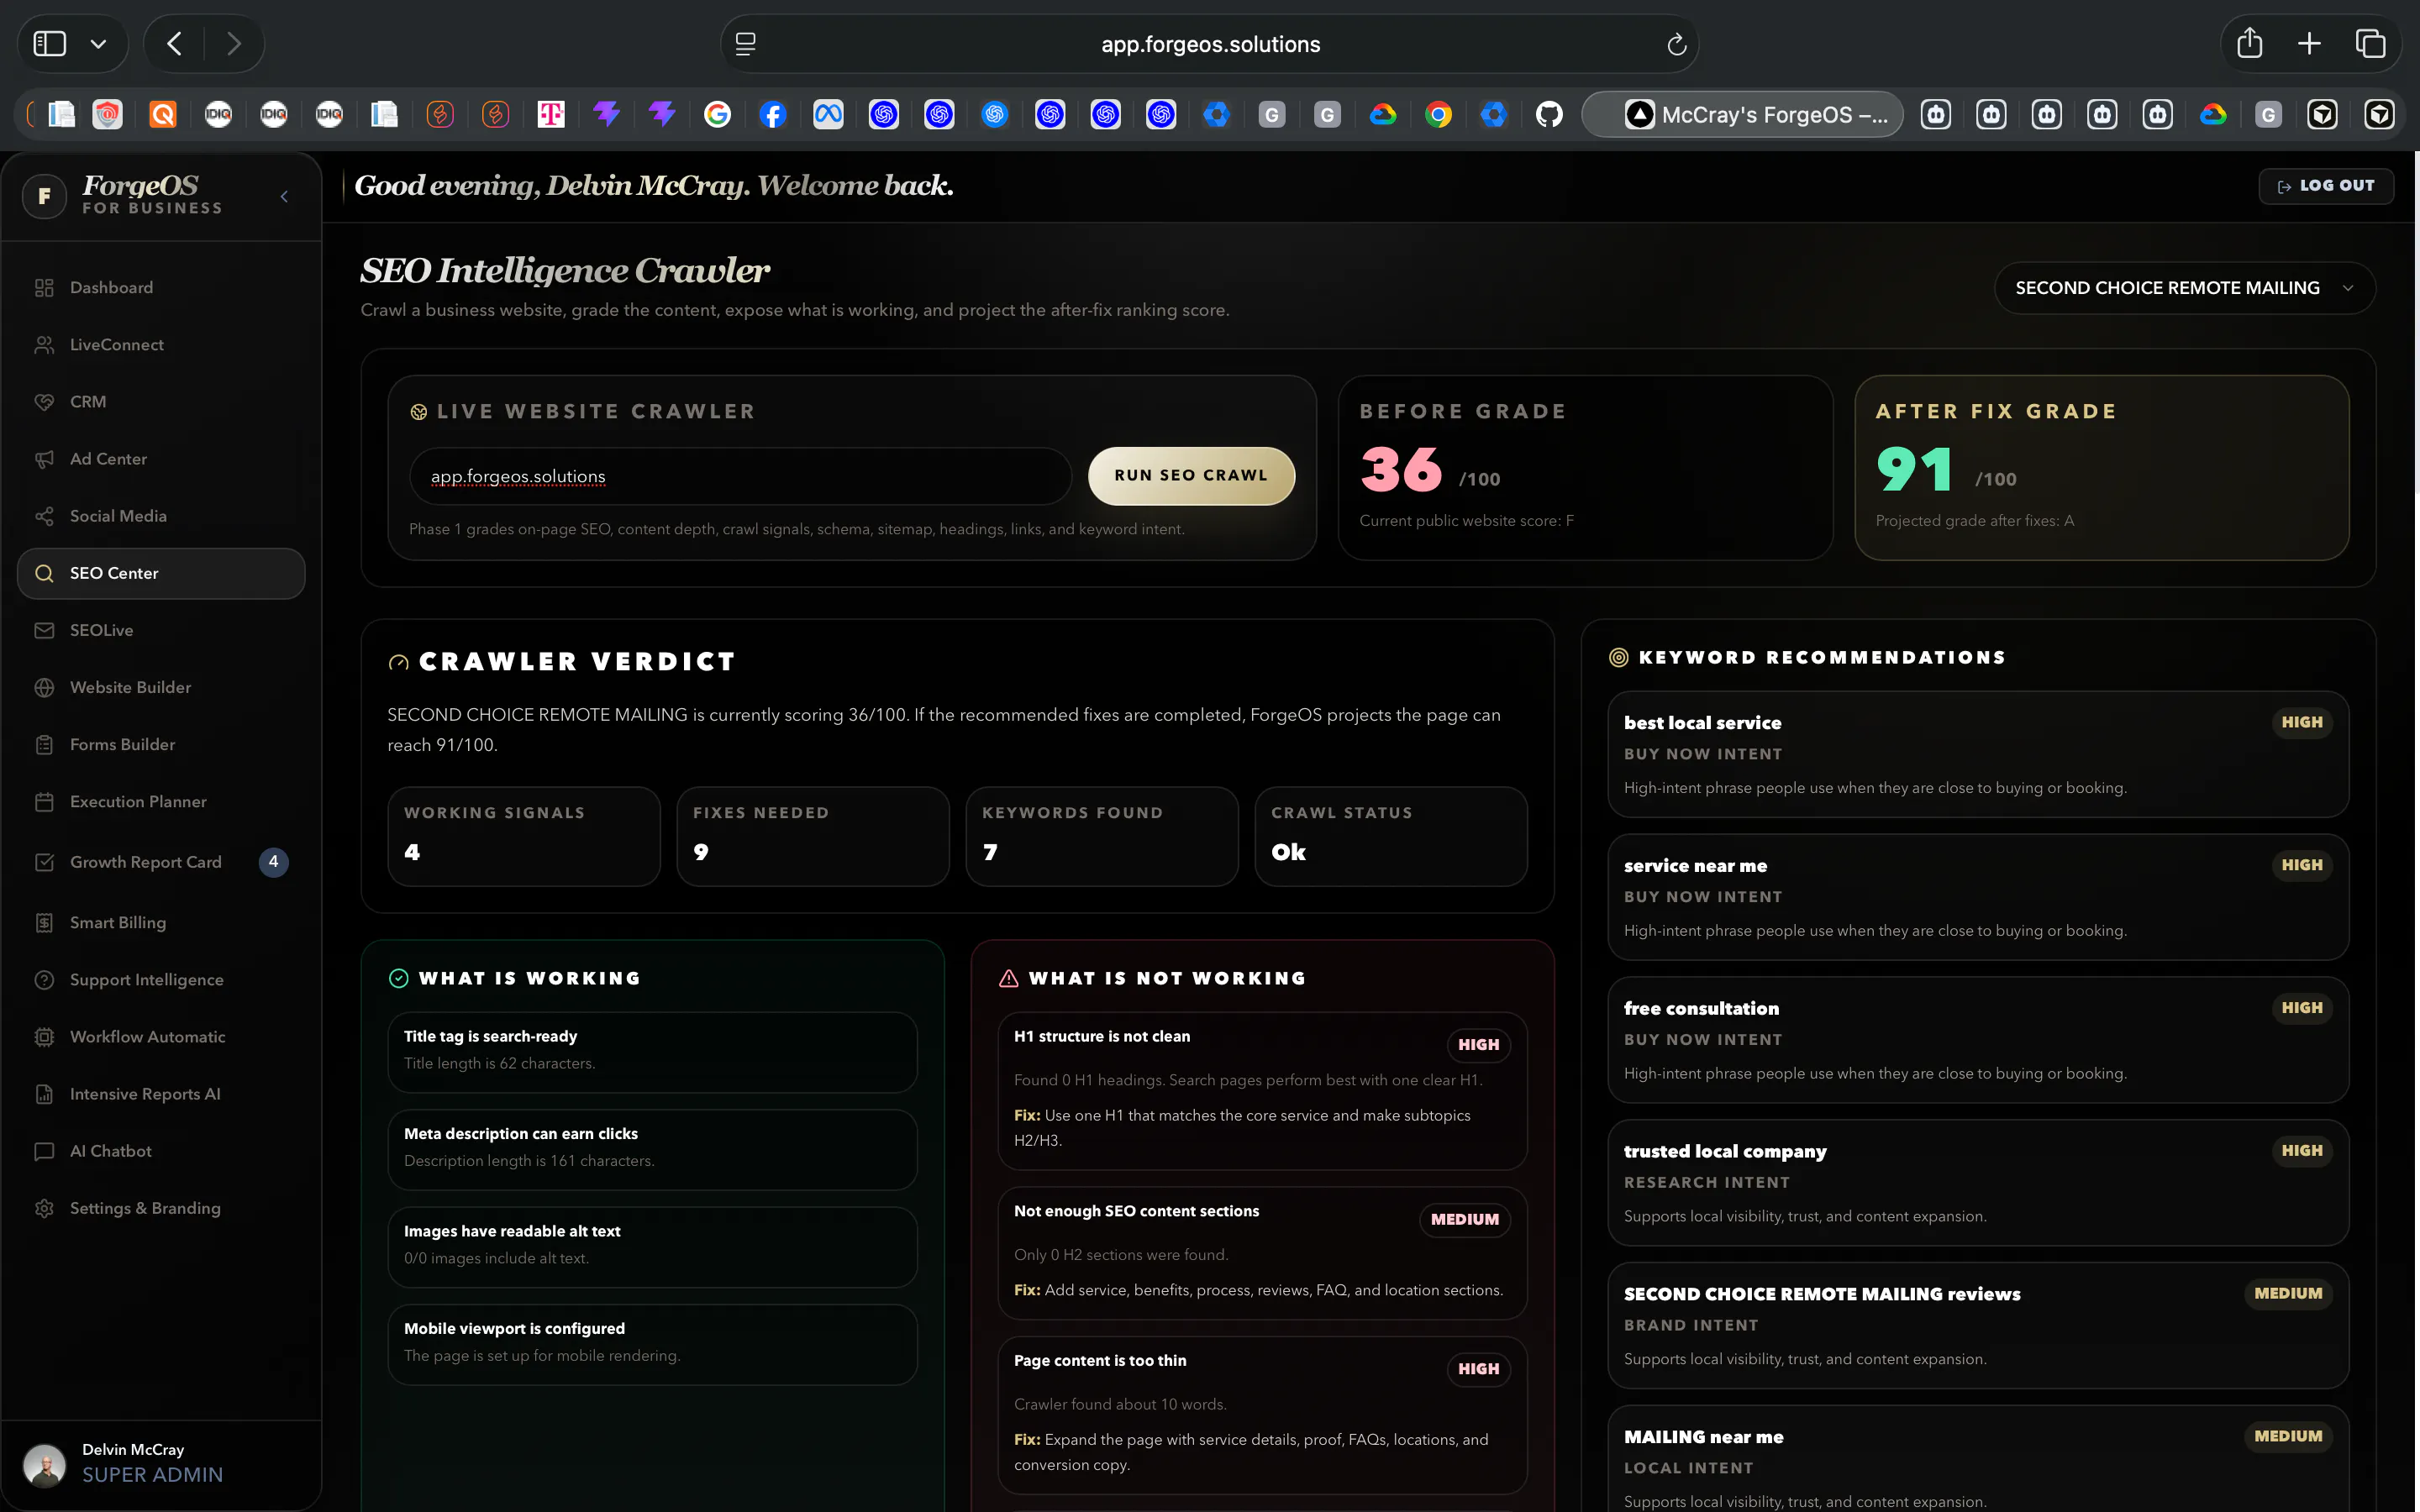Open the page settings icon in address bar

(x=745, y=44)
